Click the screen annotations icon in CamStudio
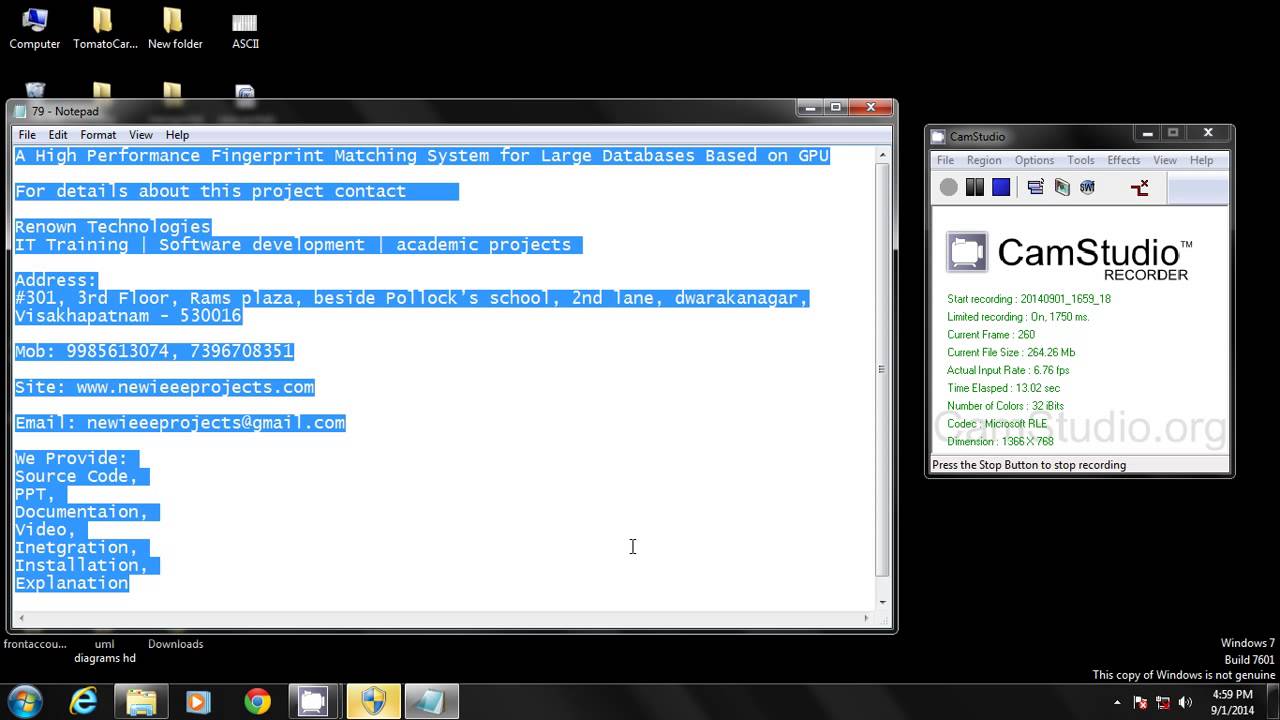Viewport: 1280px width, 720px height. (1061, 187)
